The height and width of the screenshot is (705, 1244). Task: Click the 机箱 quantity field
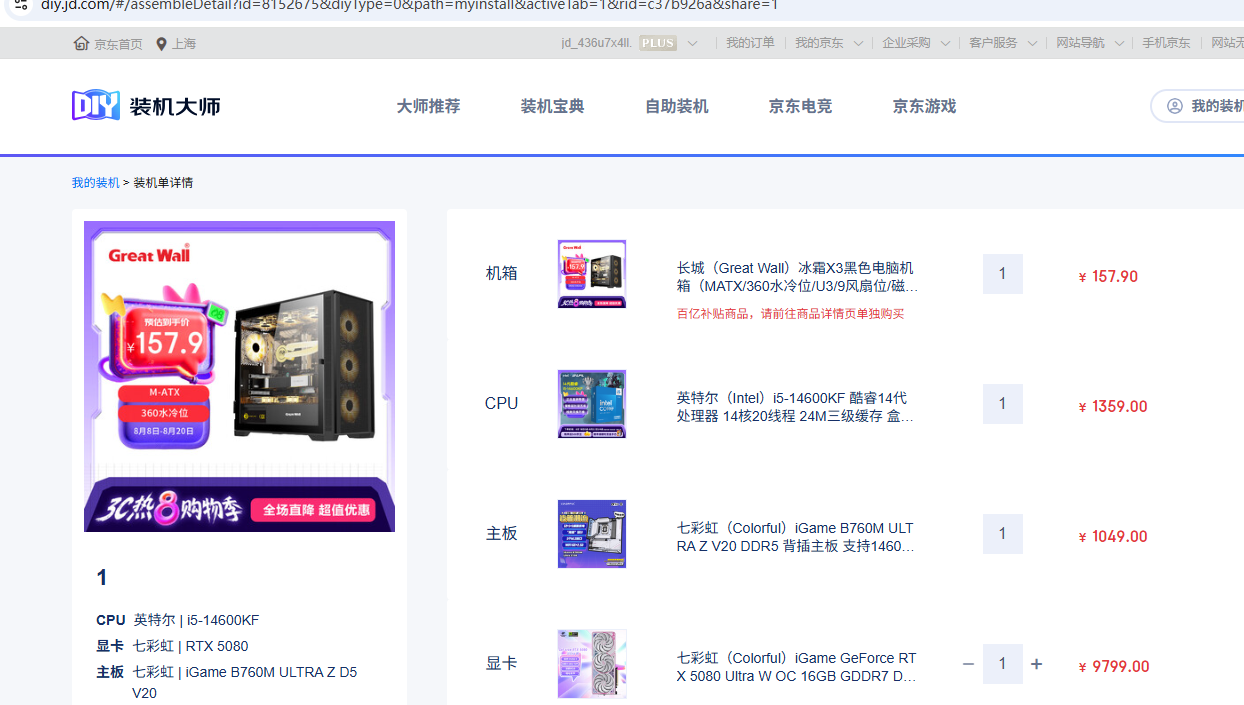point(1003,274)
